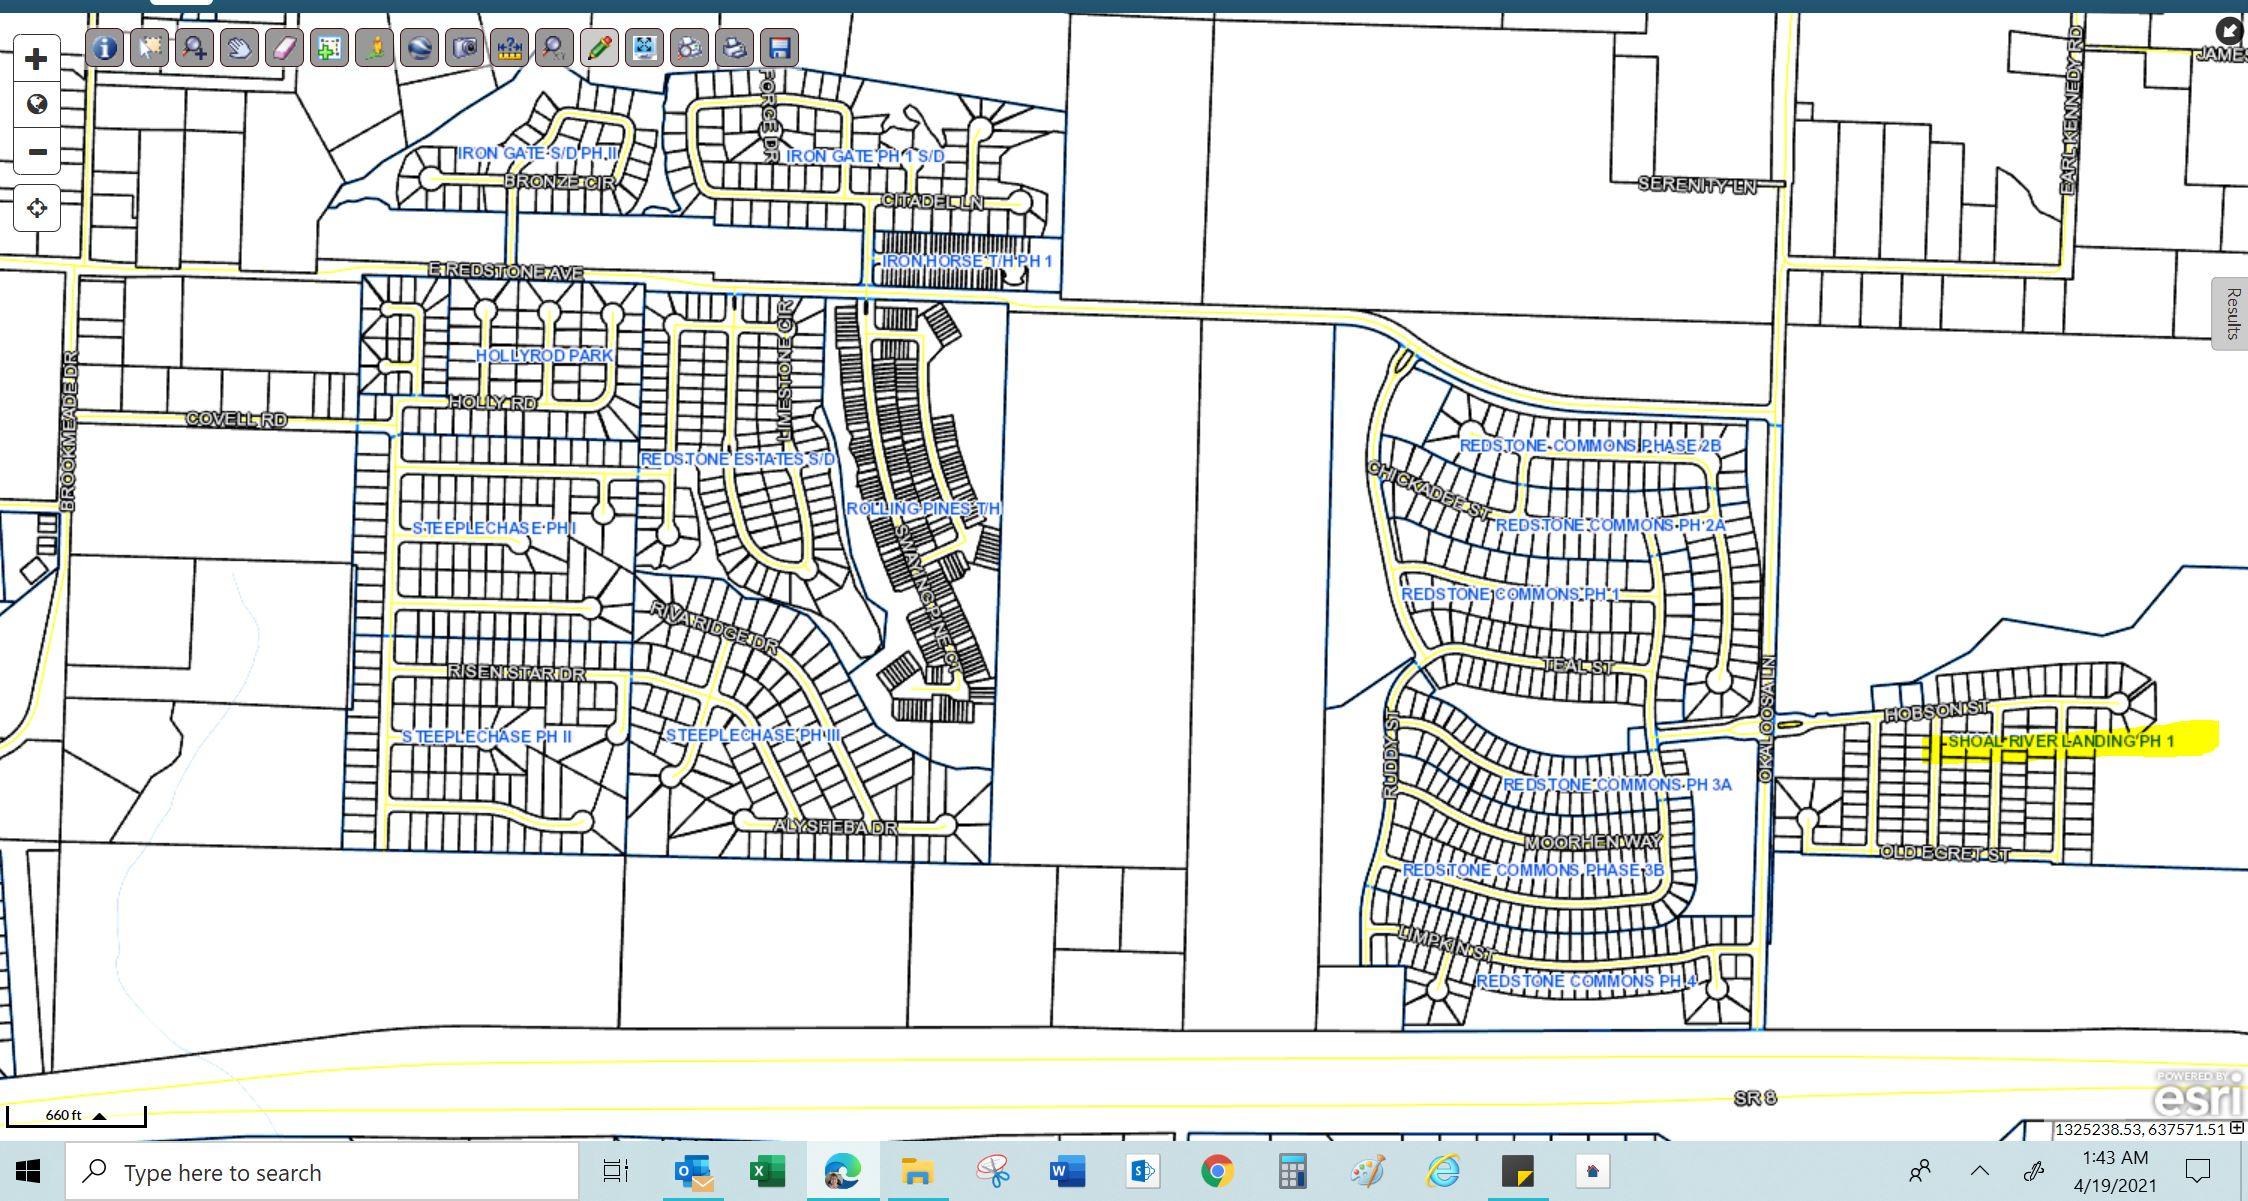Click the print map icon
This screenshot has height=1201, width=2248.
(x=735, y=47)
